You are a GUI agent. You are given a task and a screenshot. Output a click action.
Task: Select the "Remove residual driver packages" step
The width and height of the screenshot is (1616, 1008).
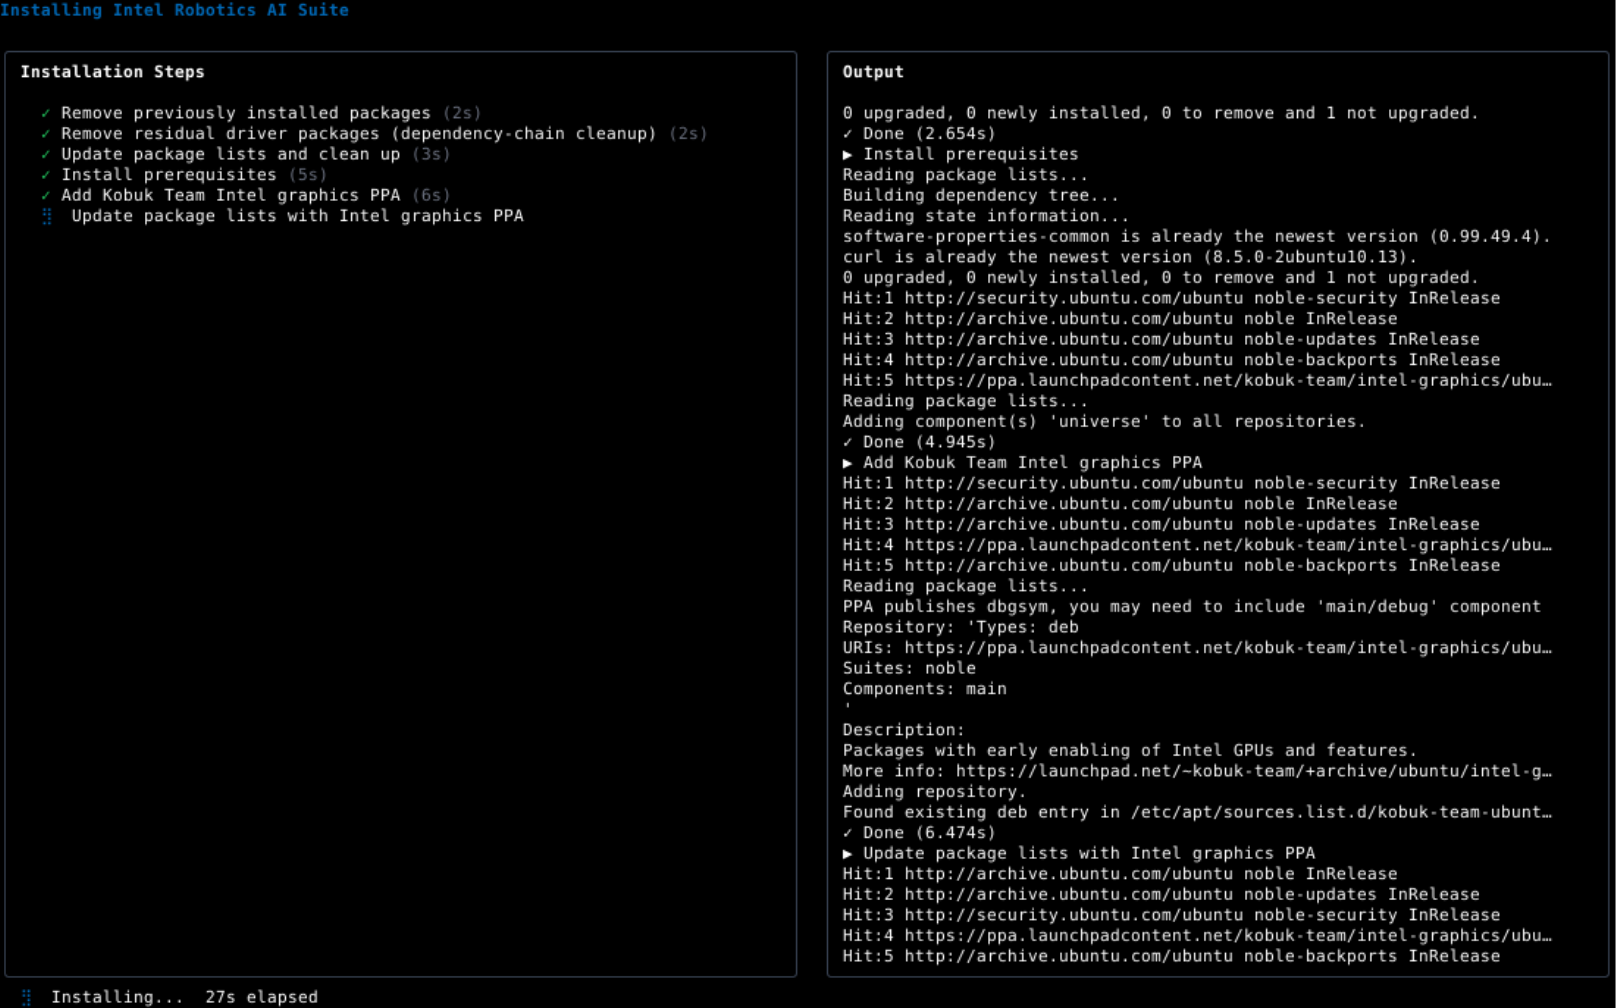pos(359,134)
